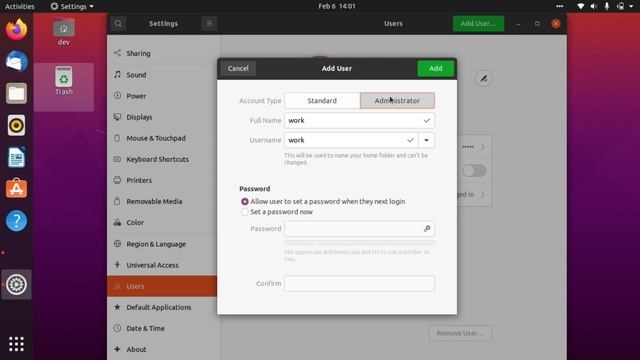This screenshot has width=640, height=360.
Task: Click the Username input field
Action: coord(351,140)
